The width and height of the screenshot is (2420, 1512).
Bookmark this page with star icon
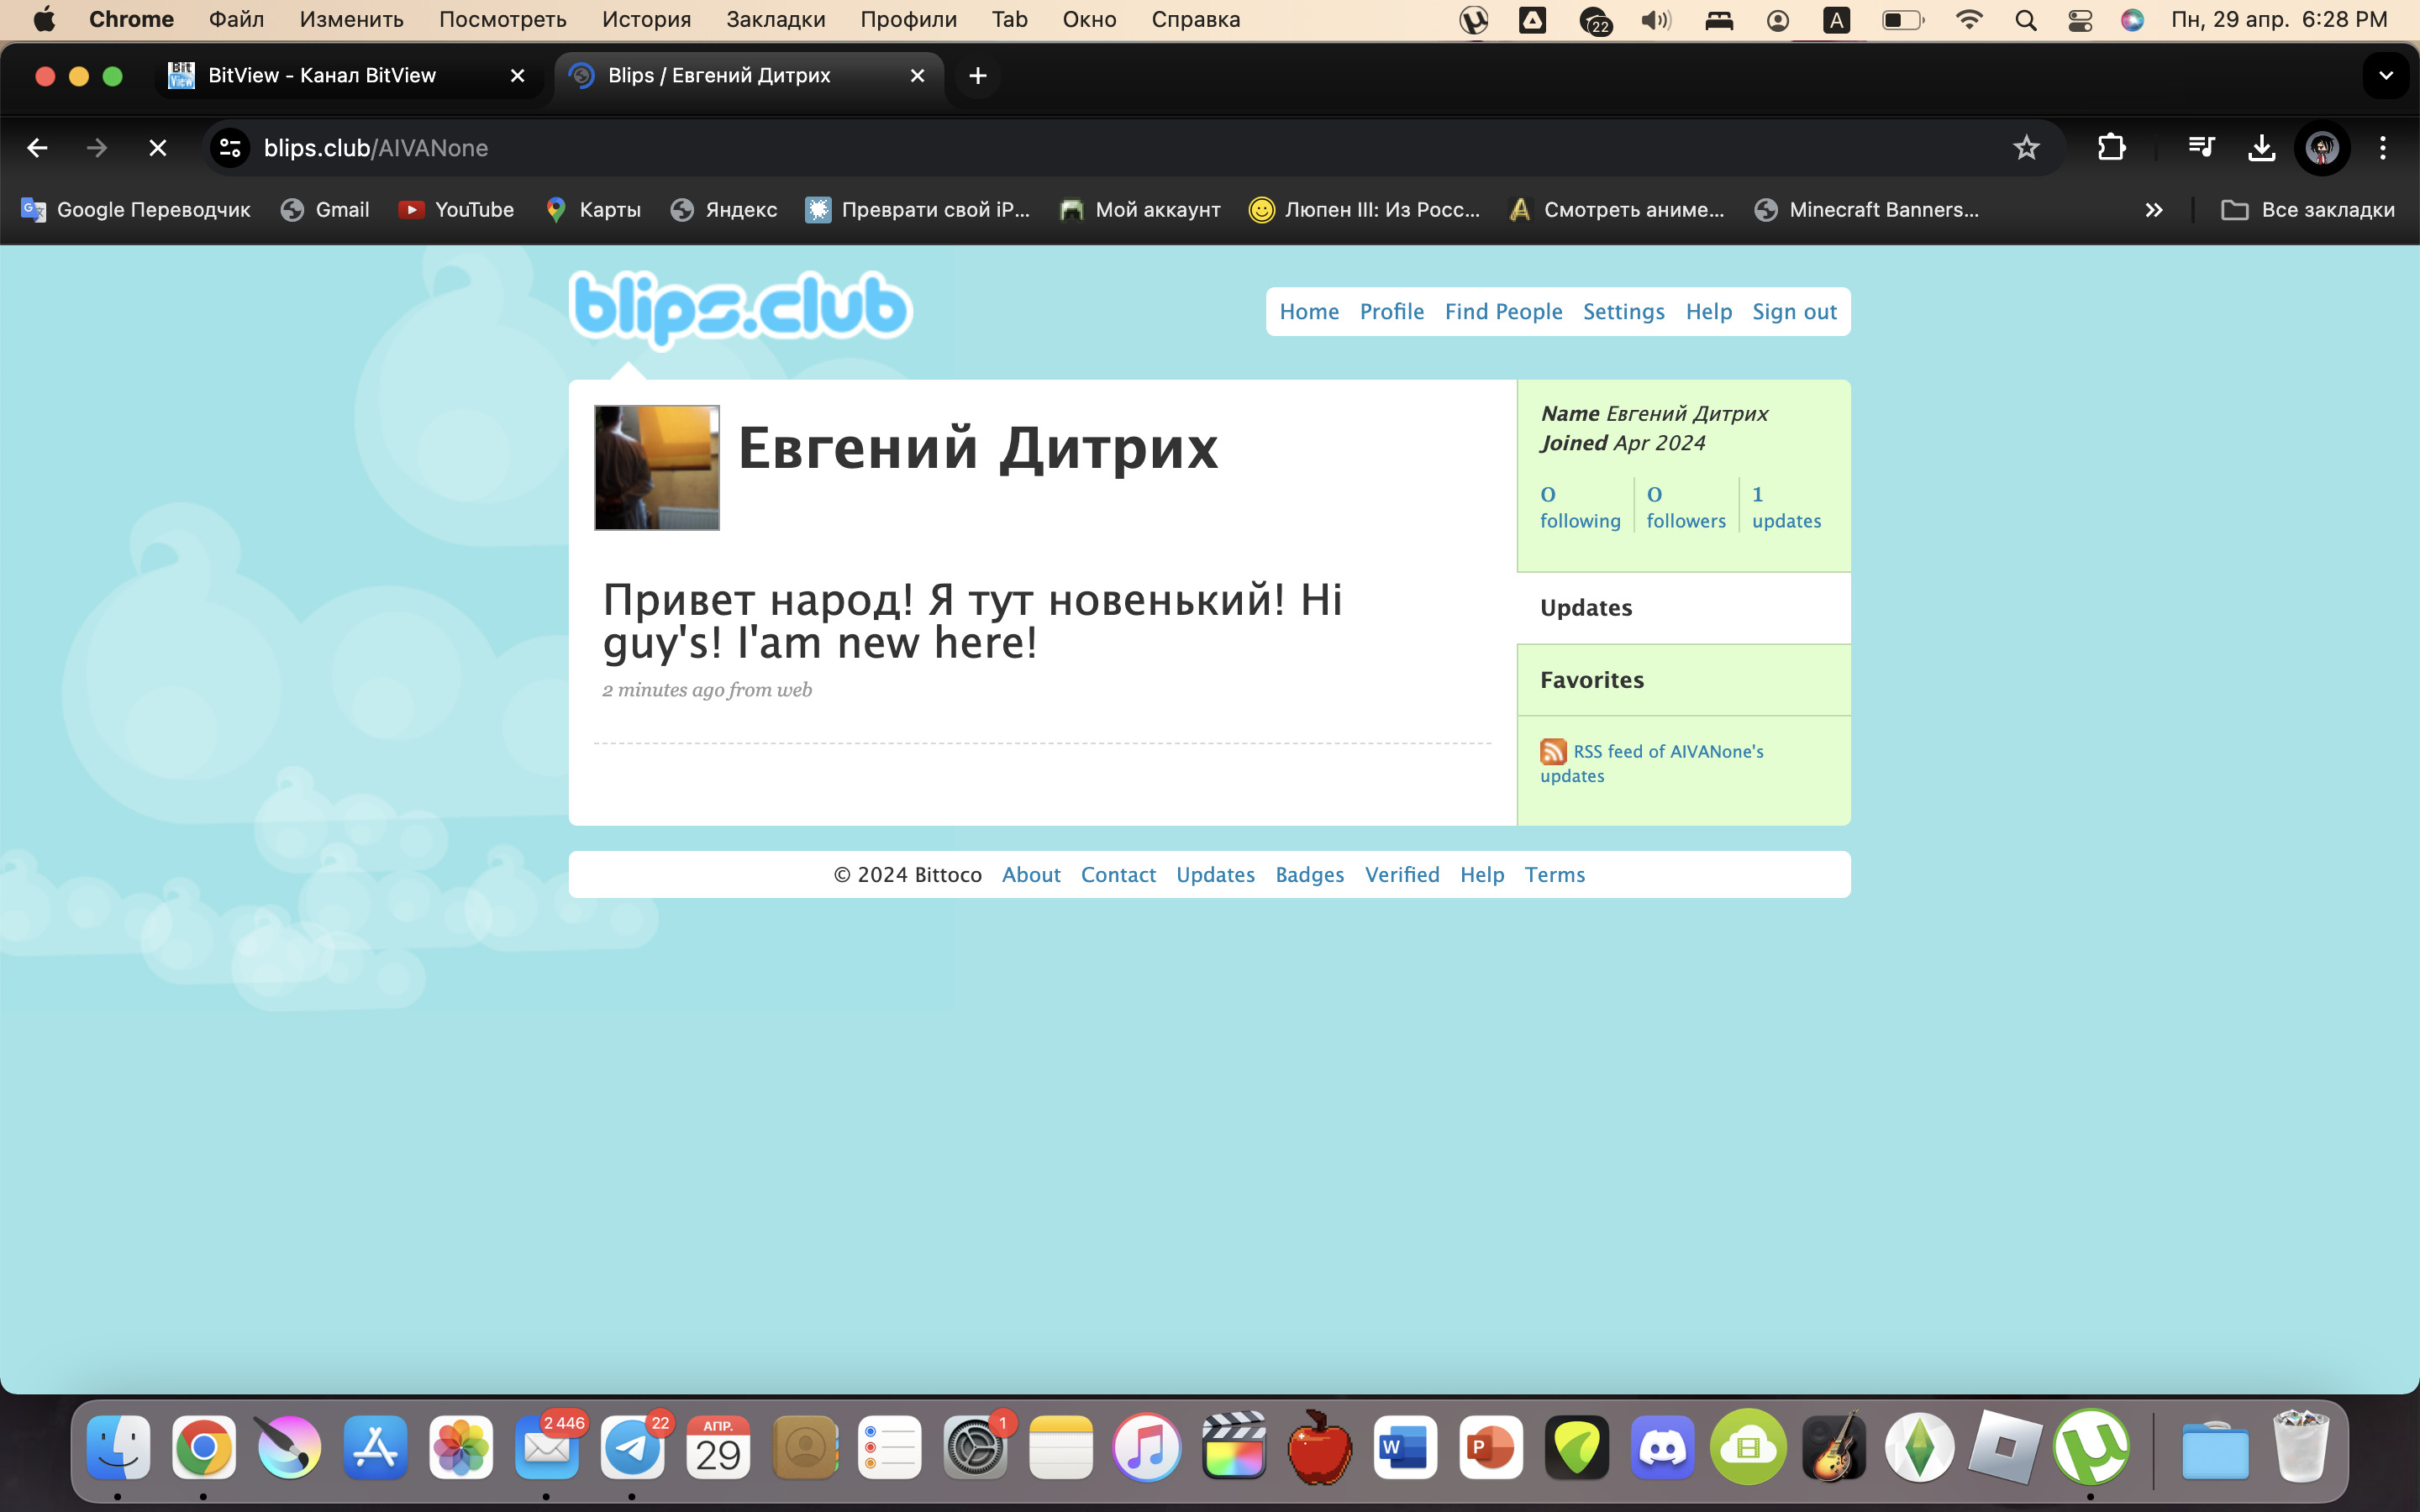[2025, 148]
